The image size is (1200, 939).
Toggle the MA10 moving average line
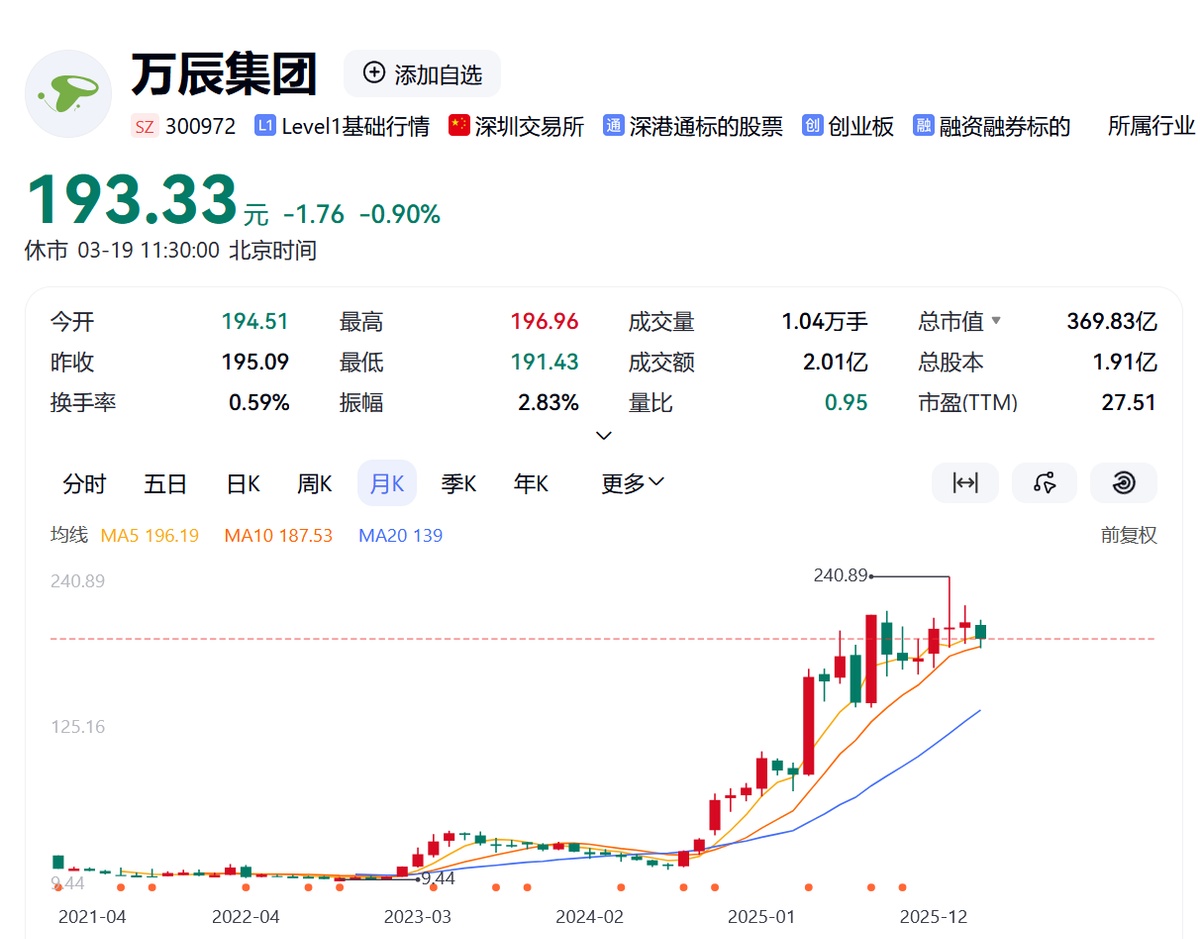click(x=278, y=536)
